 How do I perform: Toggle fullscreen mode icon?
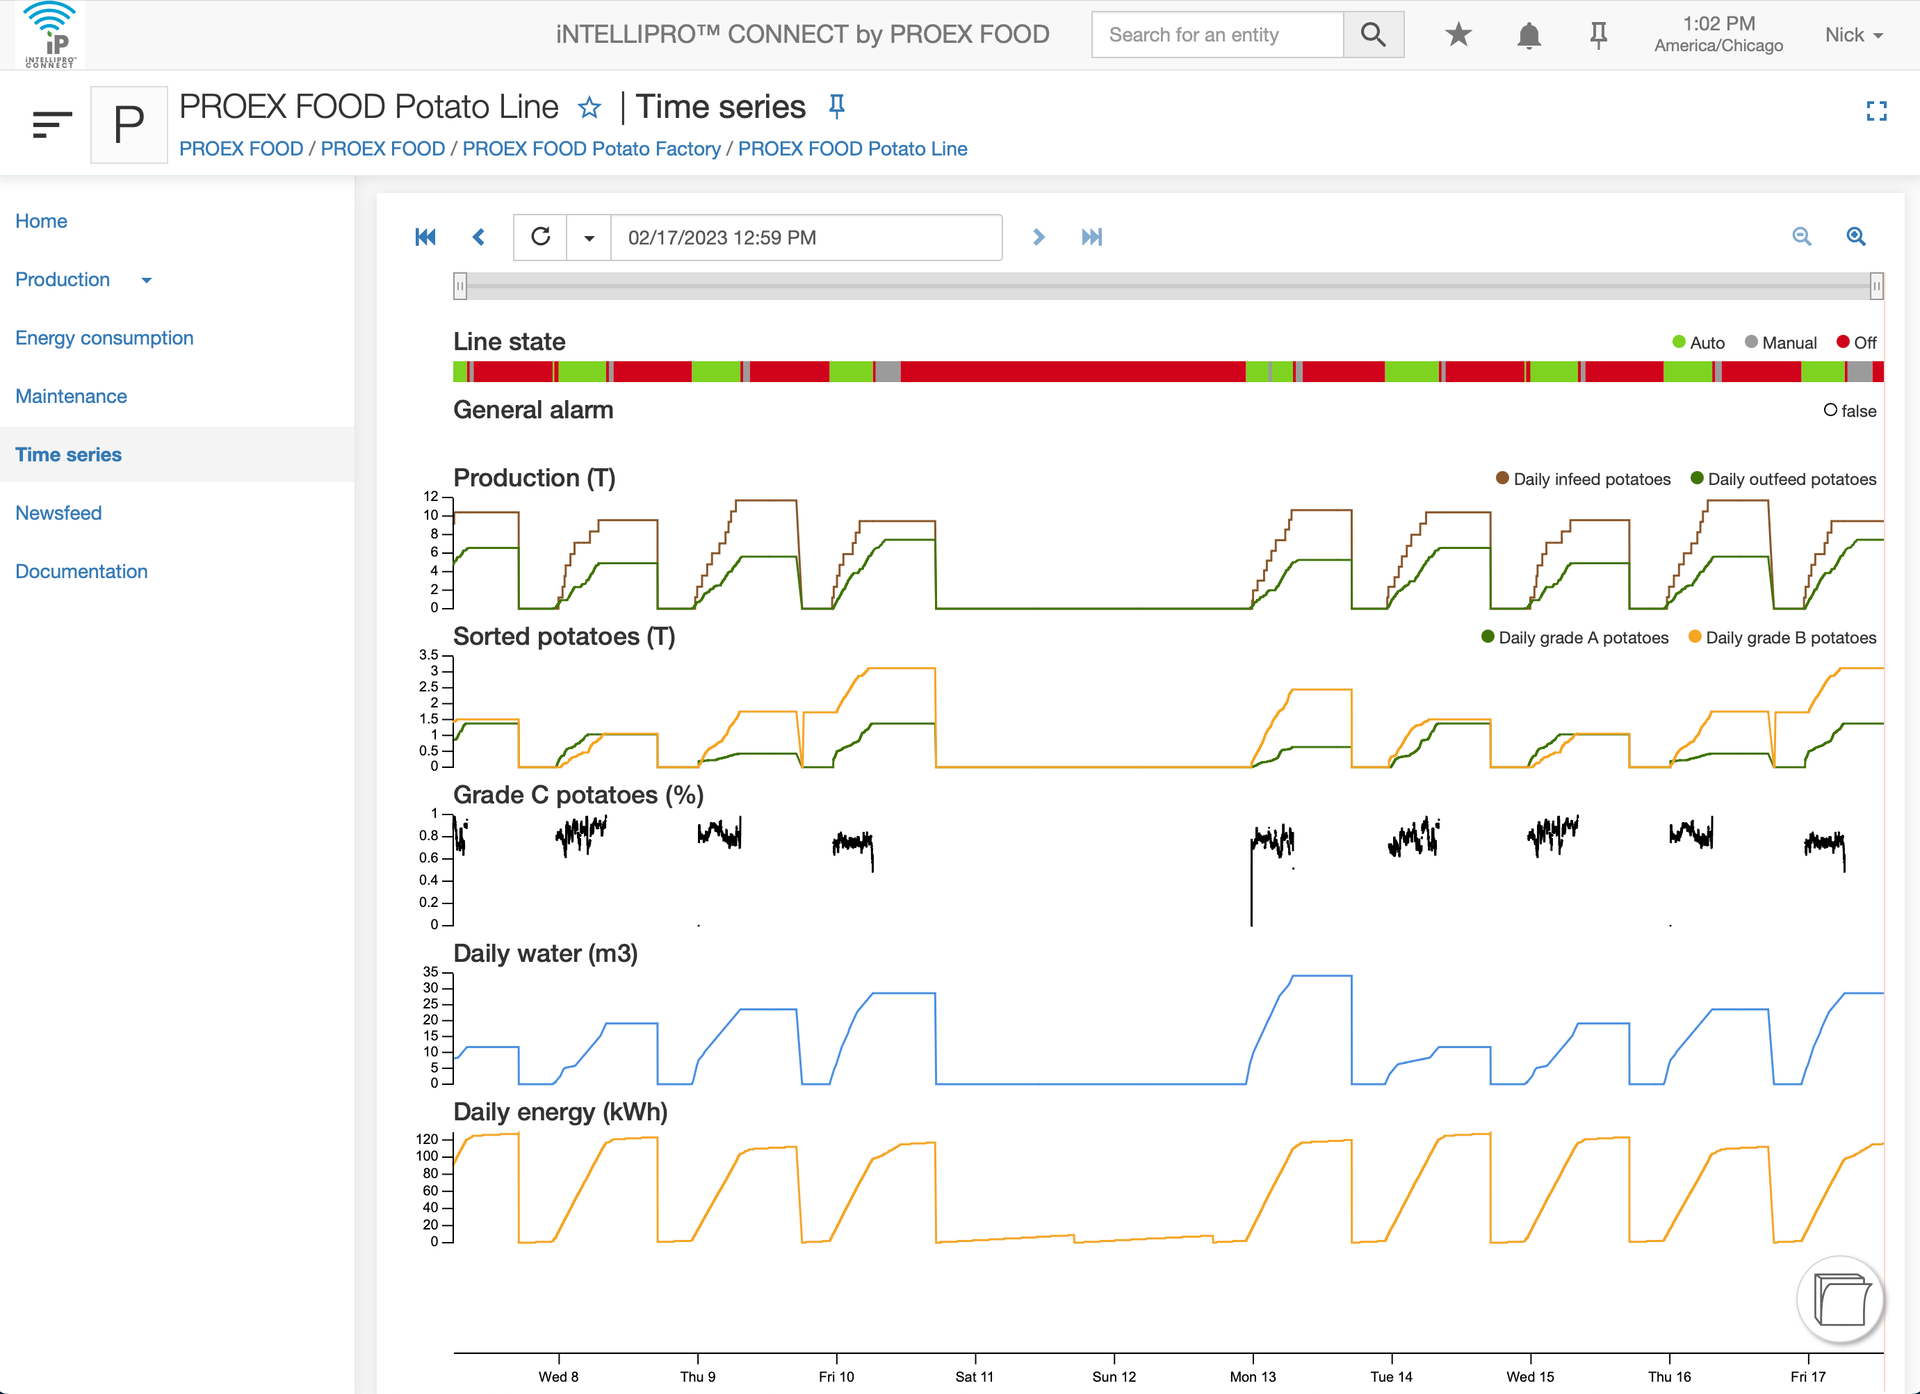pos(1877,111)
